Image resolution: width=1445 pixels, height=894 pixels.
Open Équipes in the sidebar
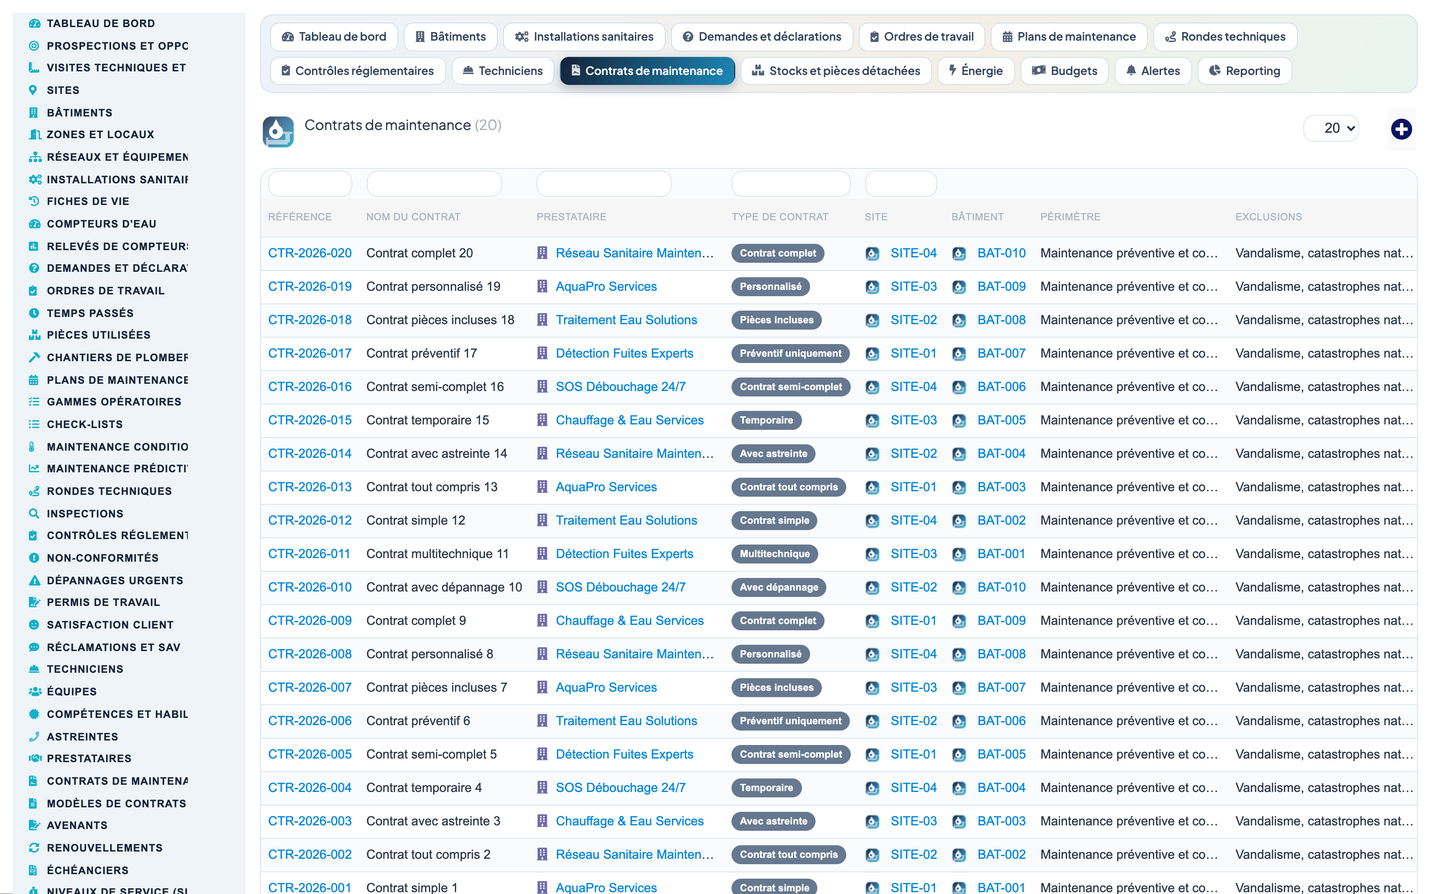72,692
